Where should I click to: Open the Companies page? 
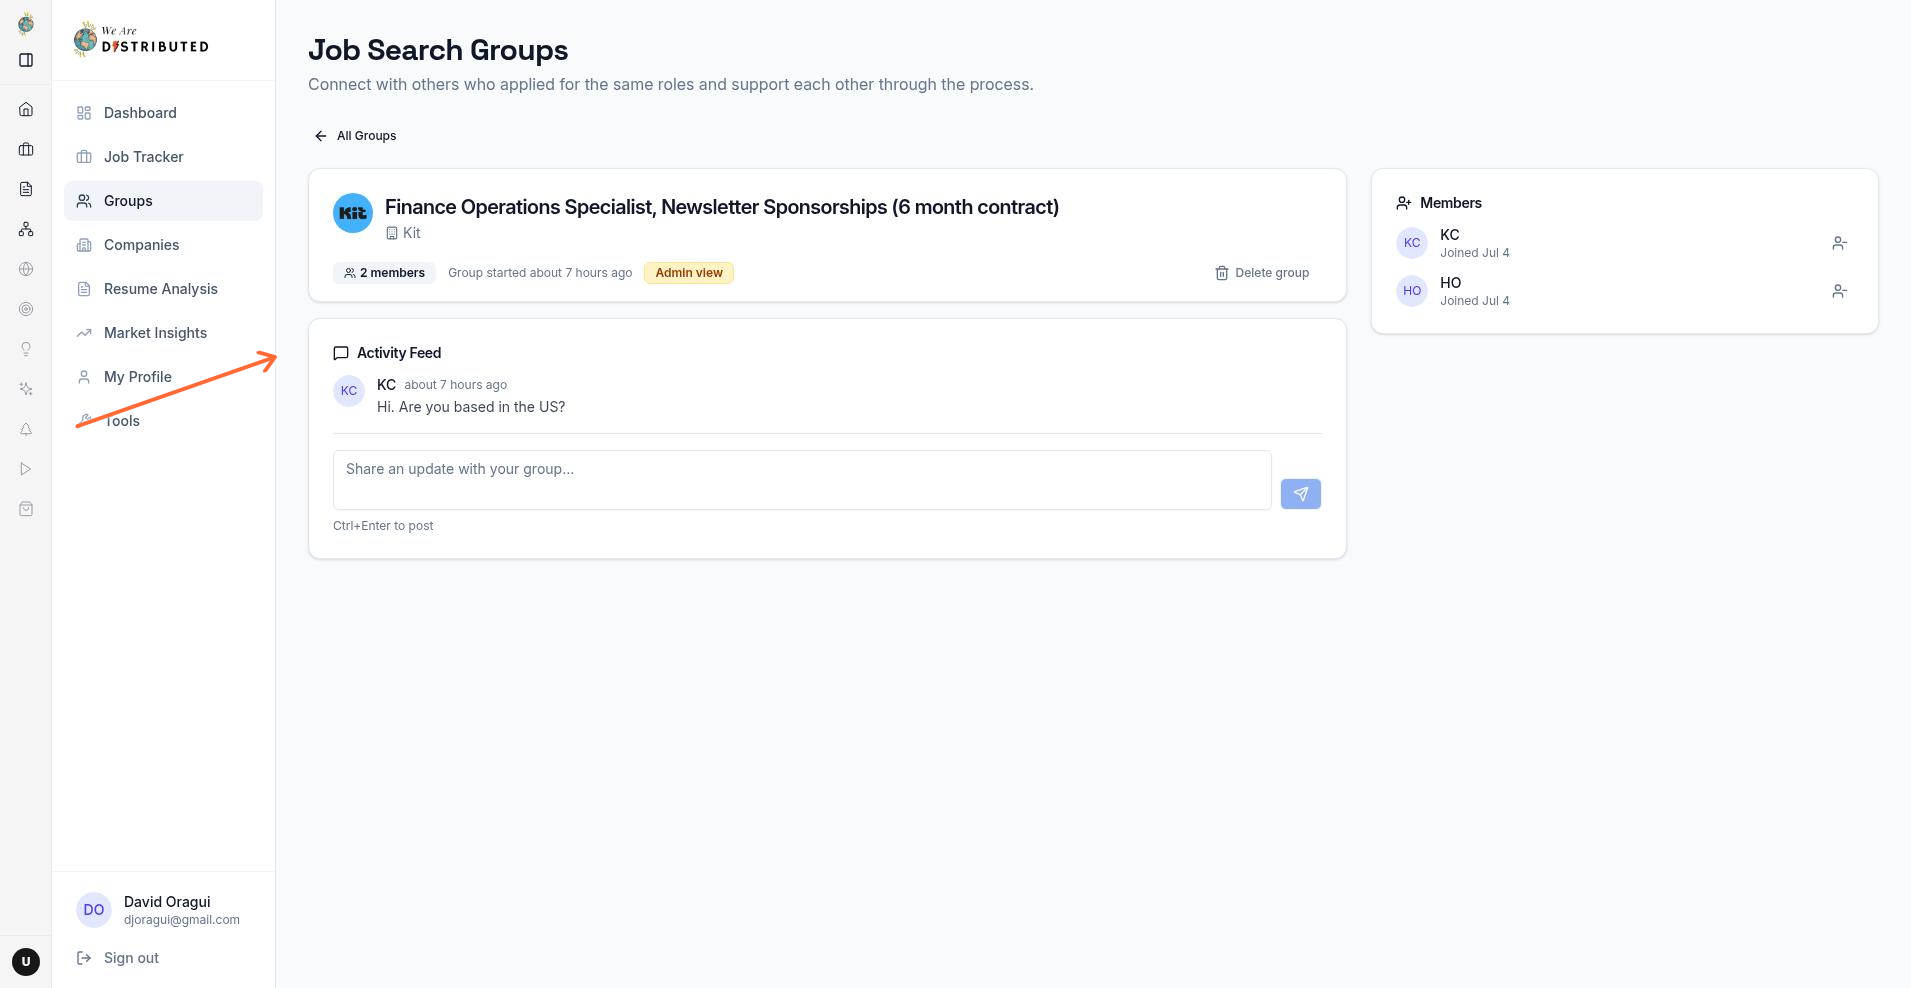(164, 245)
